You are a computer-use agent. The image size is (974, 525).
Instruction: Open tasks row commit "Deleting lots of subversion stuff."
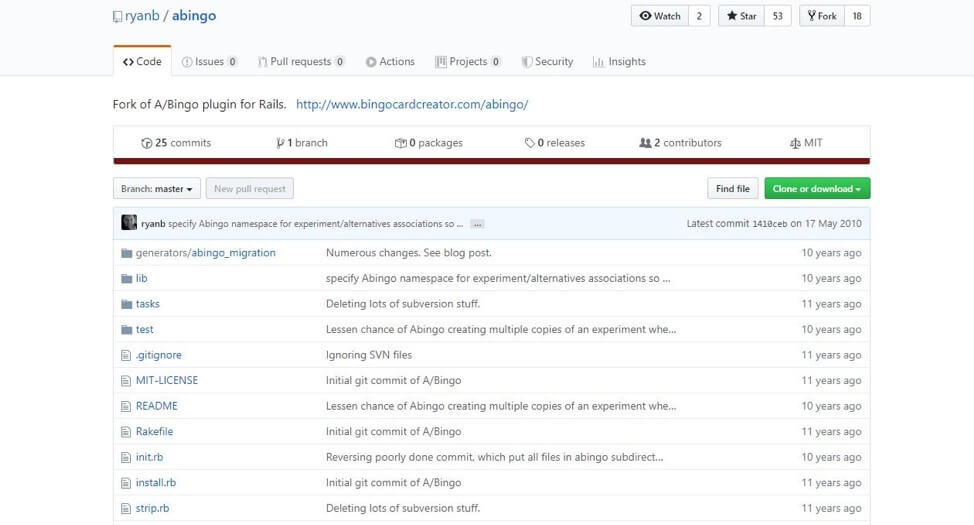point(403,304)
